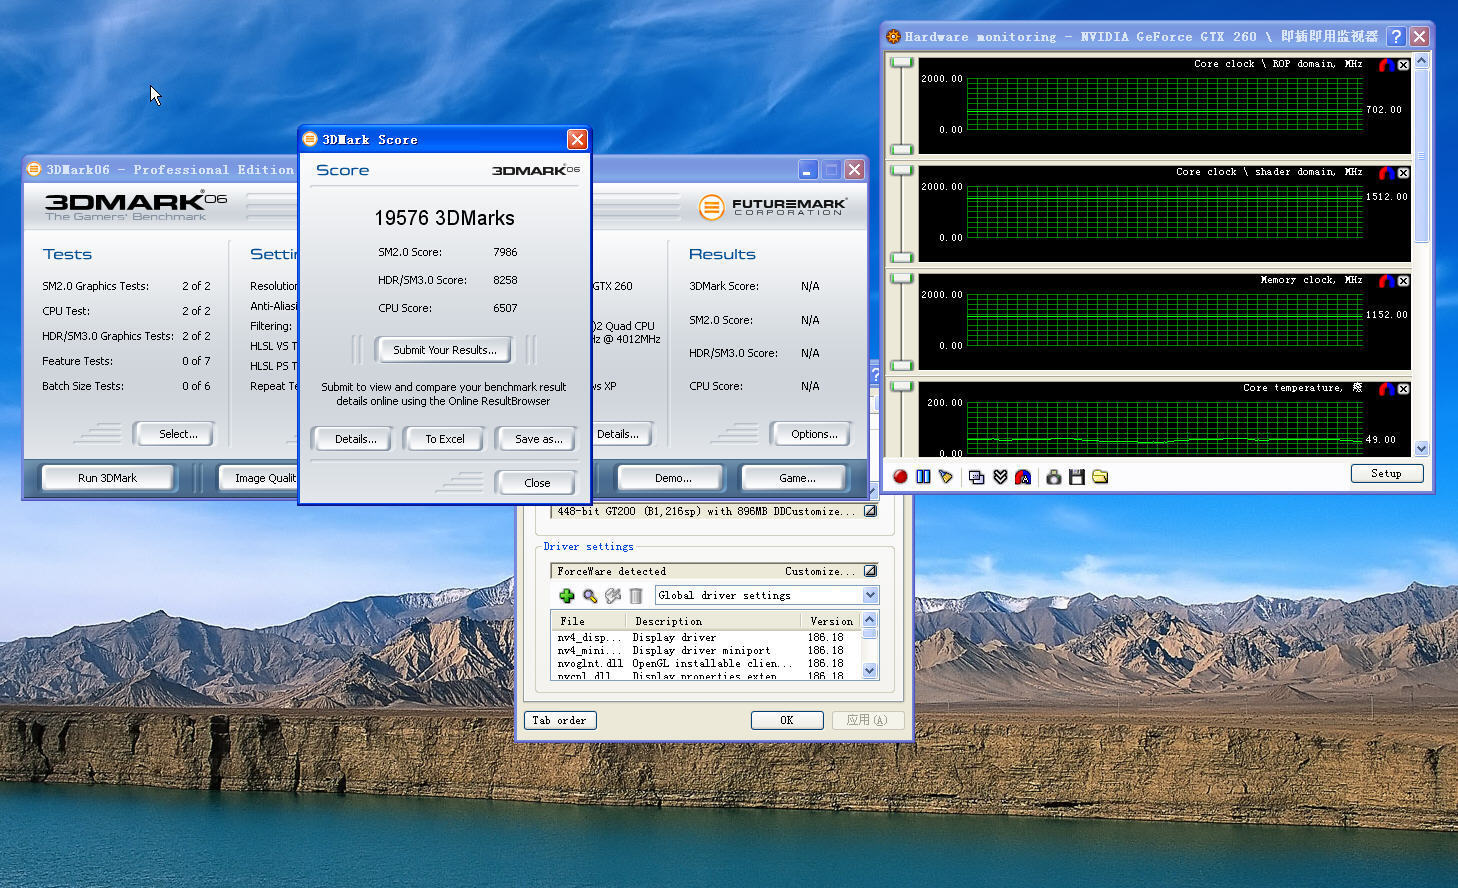Open the folder icon in the monitoring toolbar
1458x888 pixels.
(x=1100, y=477)
